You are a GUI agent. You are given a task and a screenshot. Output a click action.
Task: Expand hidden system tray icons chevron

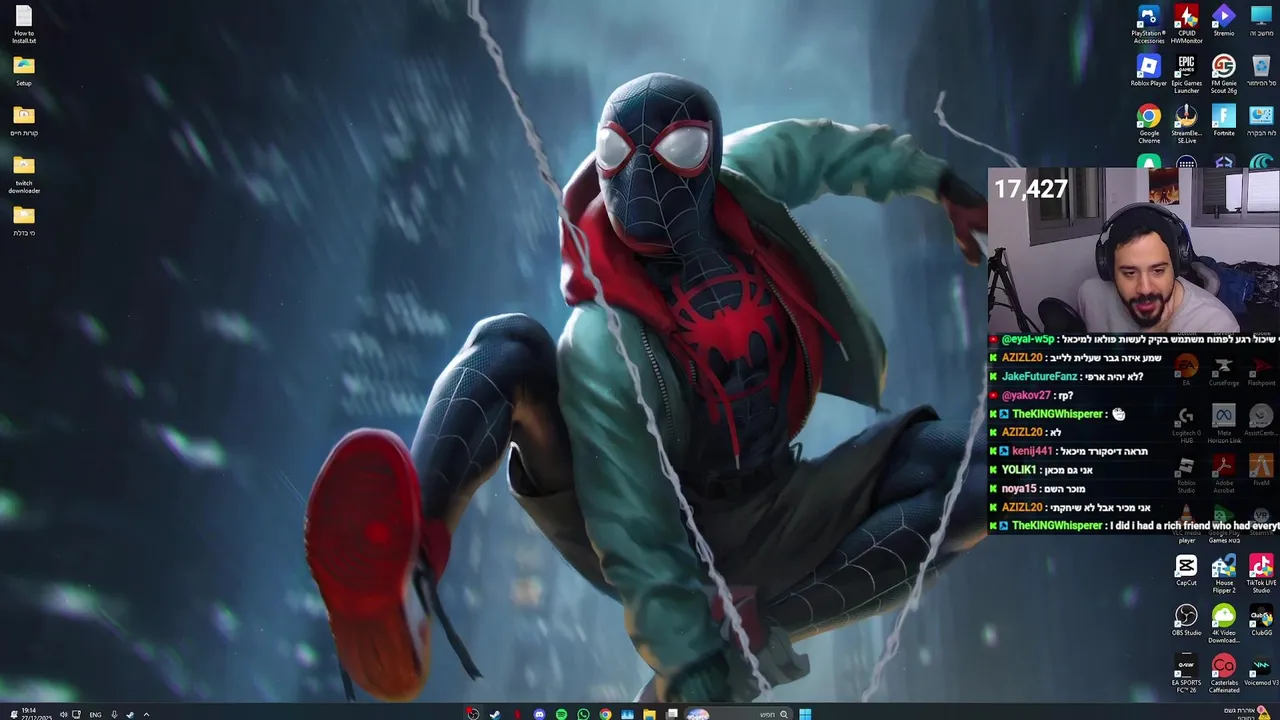point(146,714)
